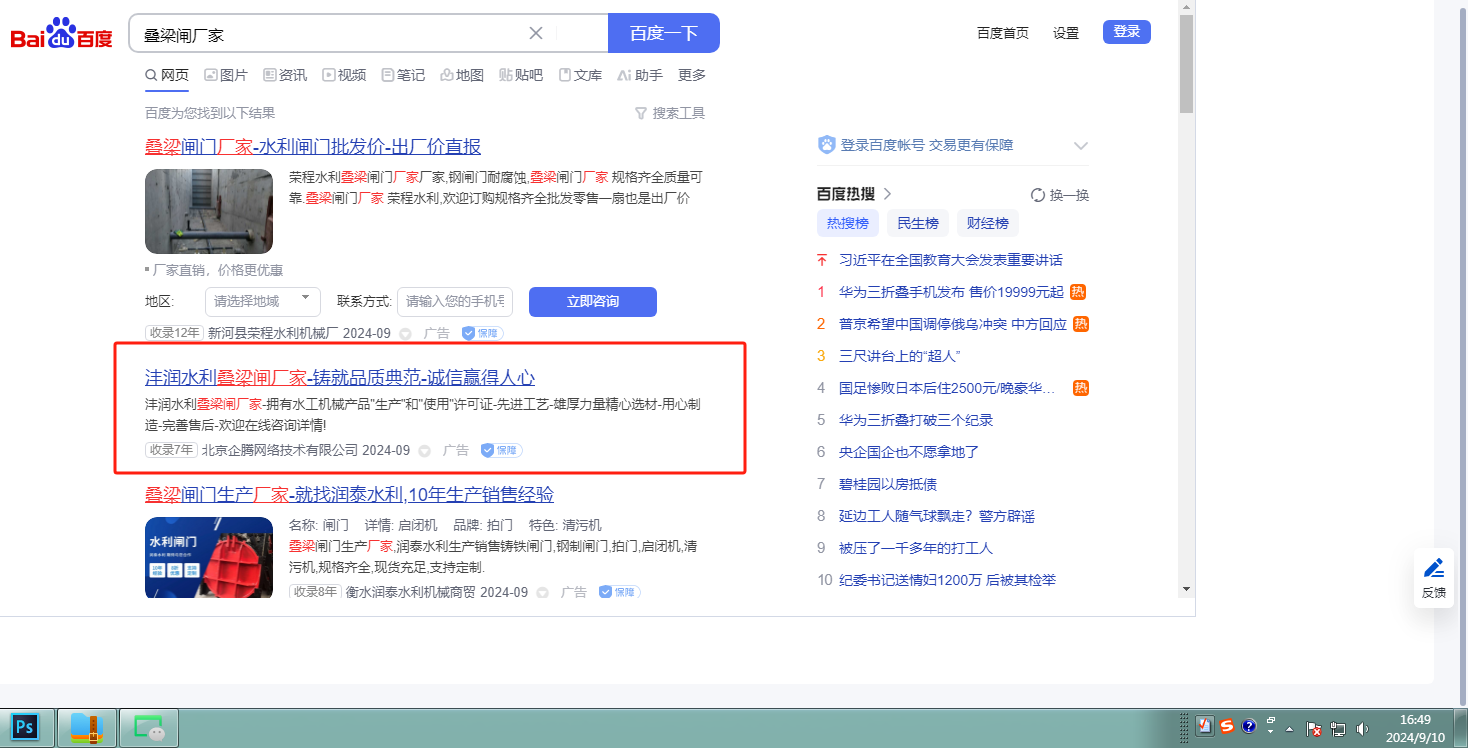Click the Baidu logo

pos(61,34)
